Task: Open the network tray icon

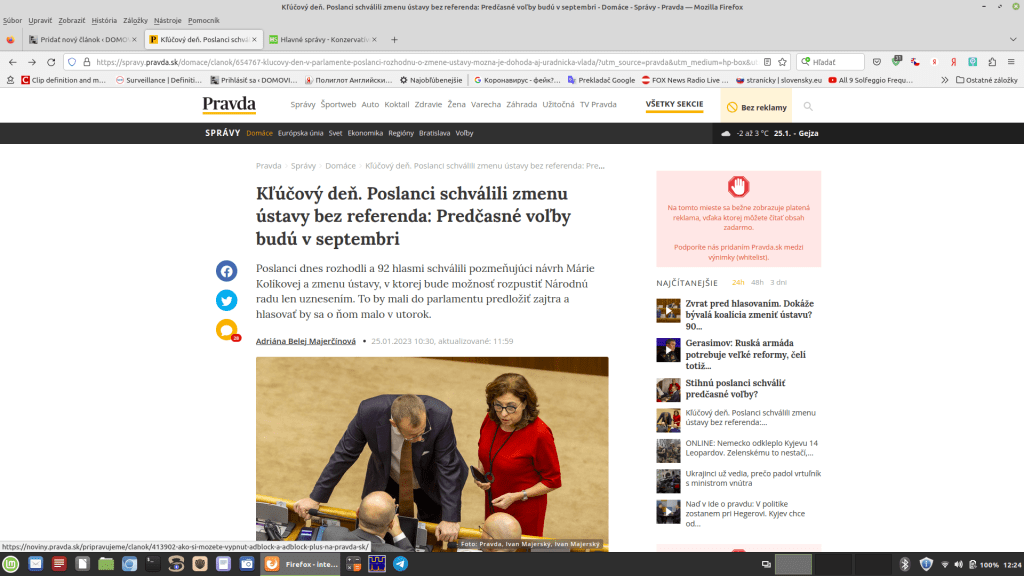Action: [x=944, y=564]
